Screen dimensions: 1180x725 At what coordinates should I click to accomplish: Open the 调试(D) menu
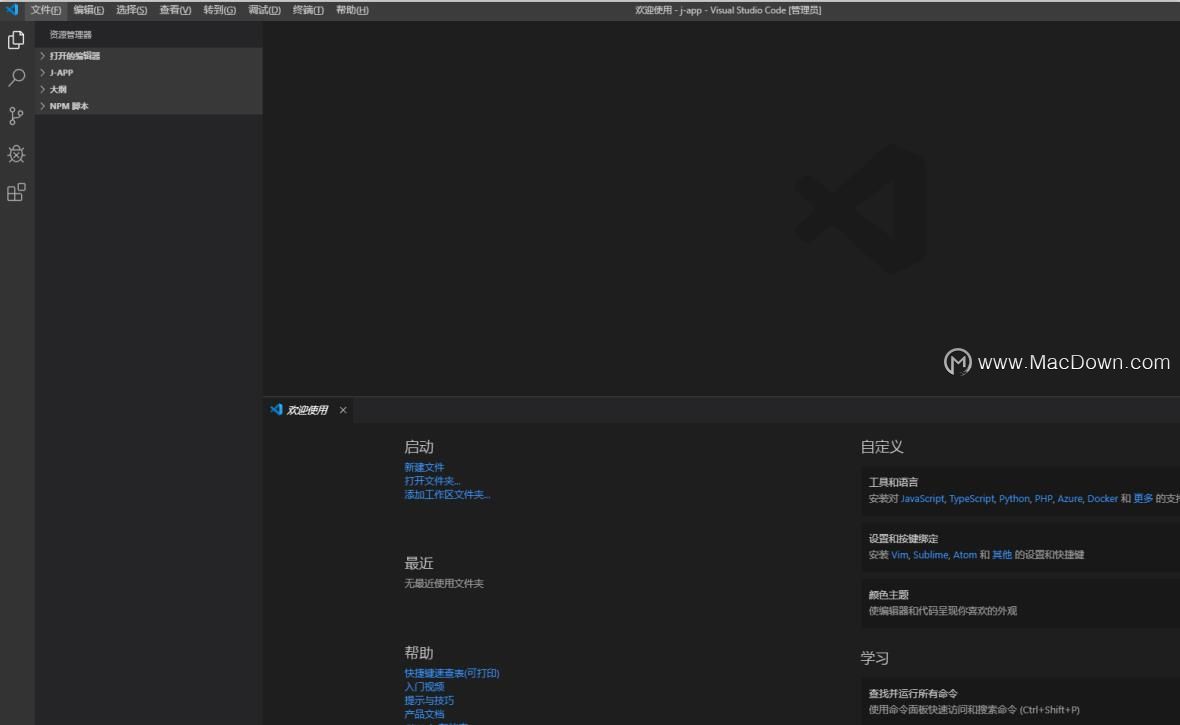tap(264, 10)
